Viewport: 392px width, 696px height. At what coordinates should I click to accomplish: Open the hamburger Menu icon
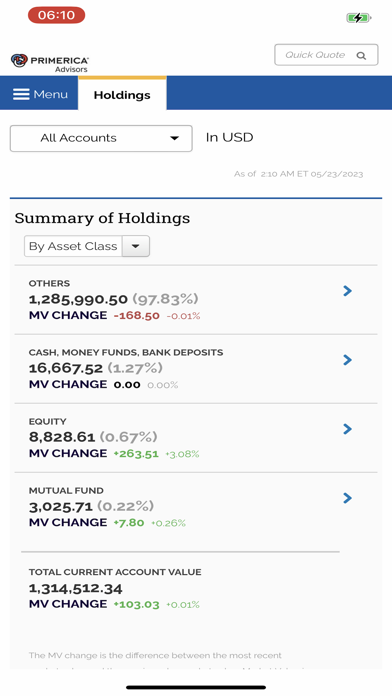pyautogui.click(x=21, y=94)
